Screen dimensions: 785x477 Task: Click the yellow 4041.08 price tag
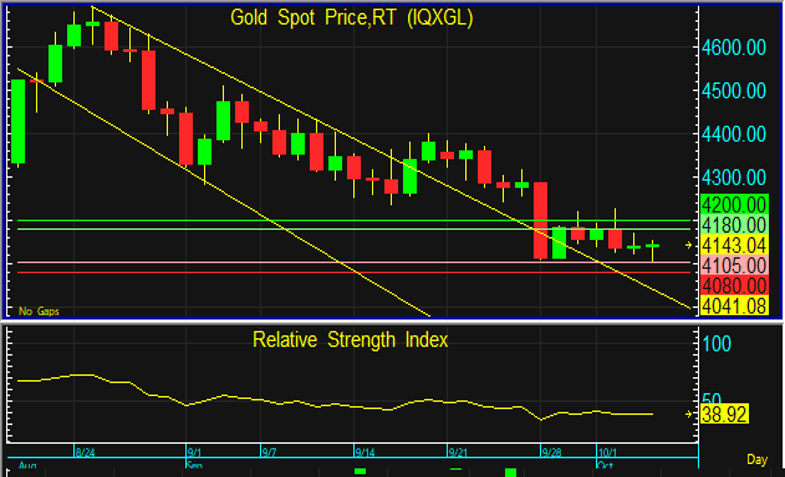click(734, 305)
